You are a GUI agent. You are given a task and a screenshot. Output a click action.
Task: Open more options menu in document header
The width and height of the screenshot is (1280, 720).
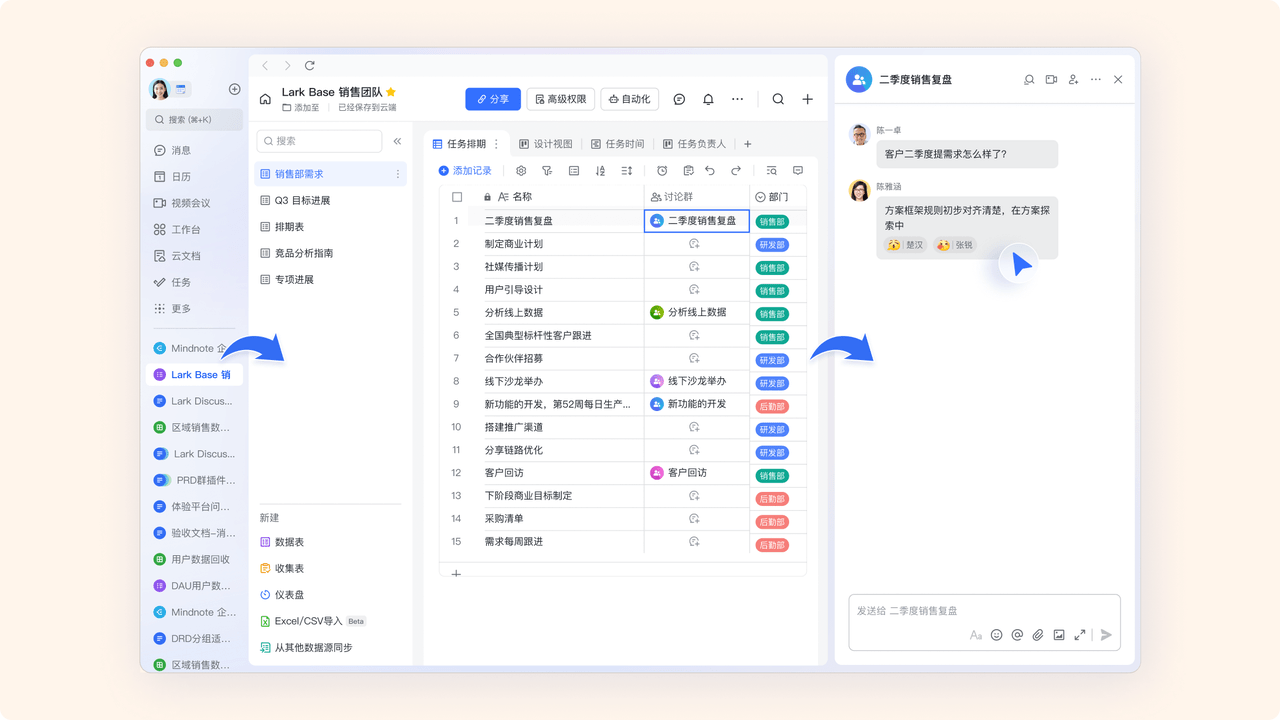coord(737,99)
